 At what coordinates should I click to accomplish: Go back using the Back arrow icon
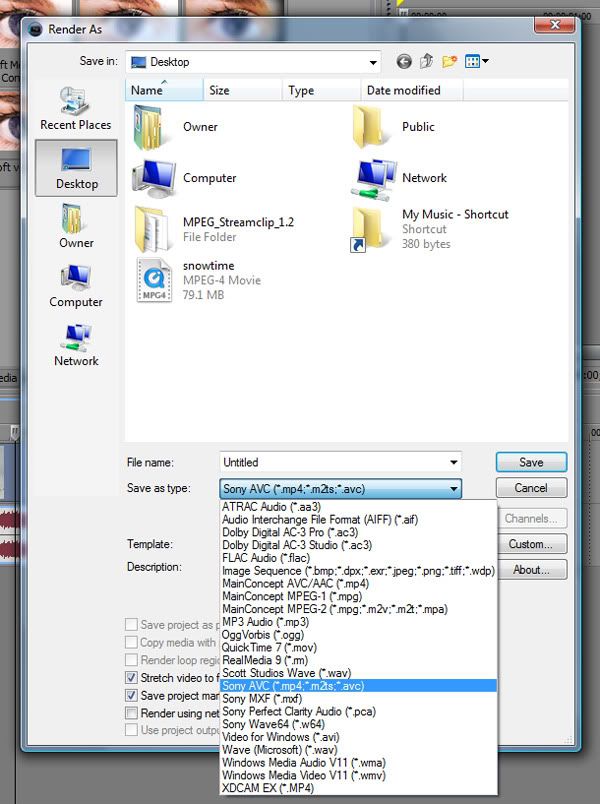[404, 62]
